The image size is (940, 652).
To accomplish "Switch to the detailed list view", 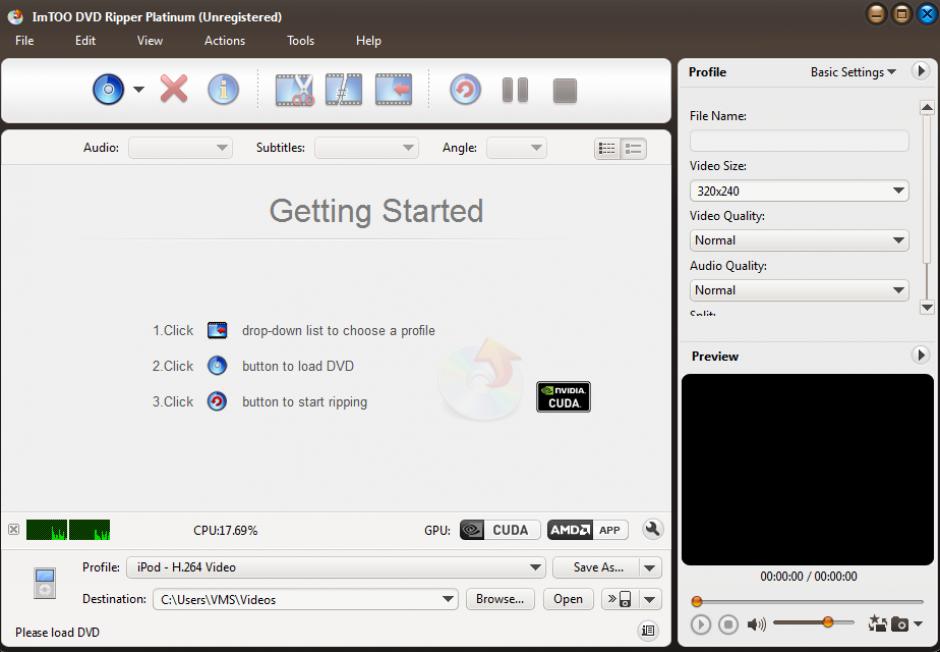I will [x=607, y=149].
